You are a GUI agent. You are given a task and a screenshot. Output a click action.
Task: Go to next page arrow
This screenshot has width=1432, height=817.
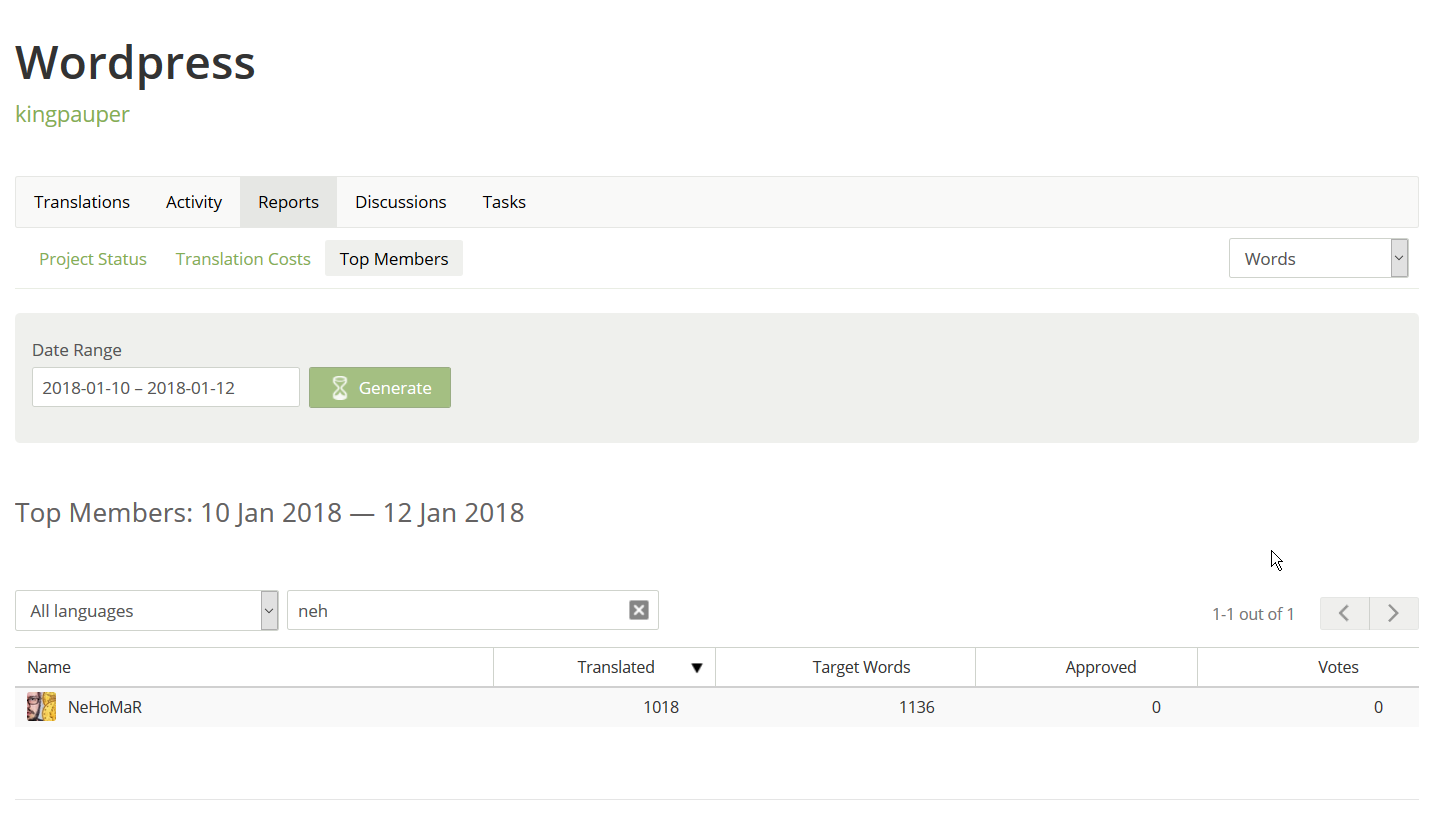[x=1394, y=613]
